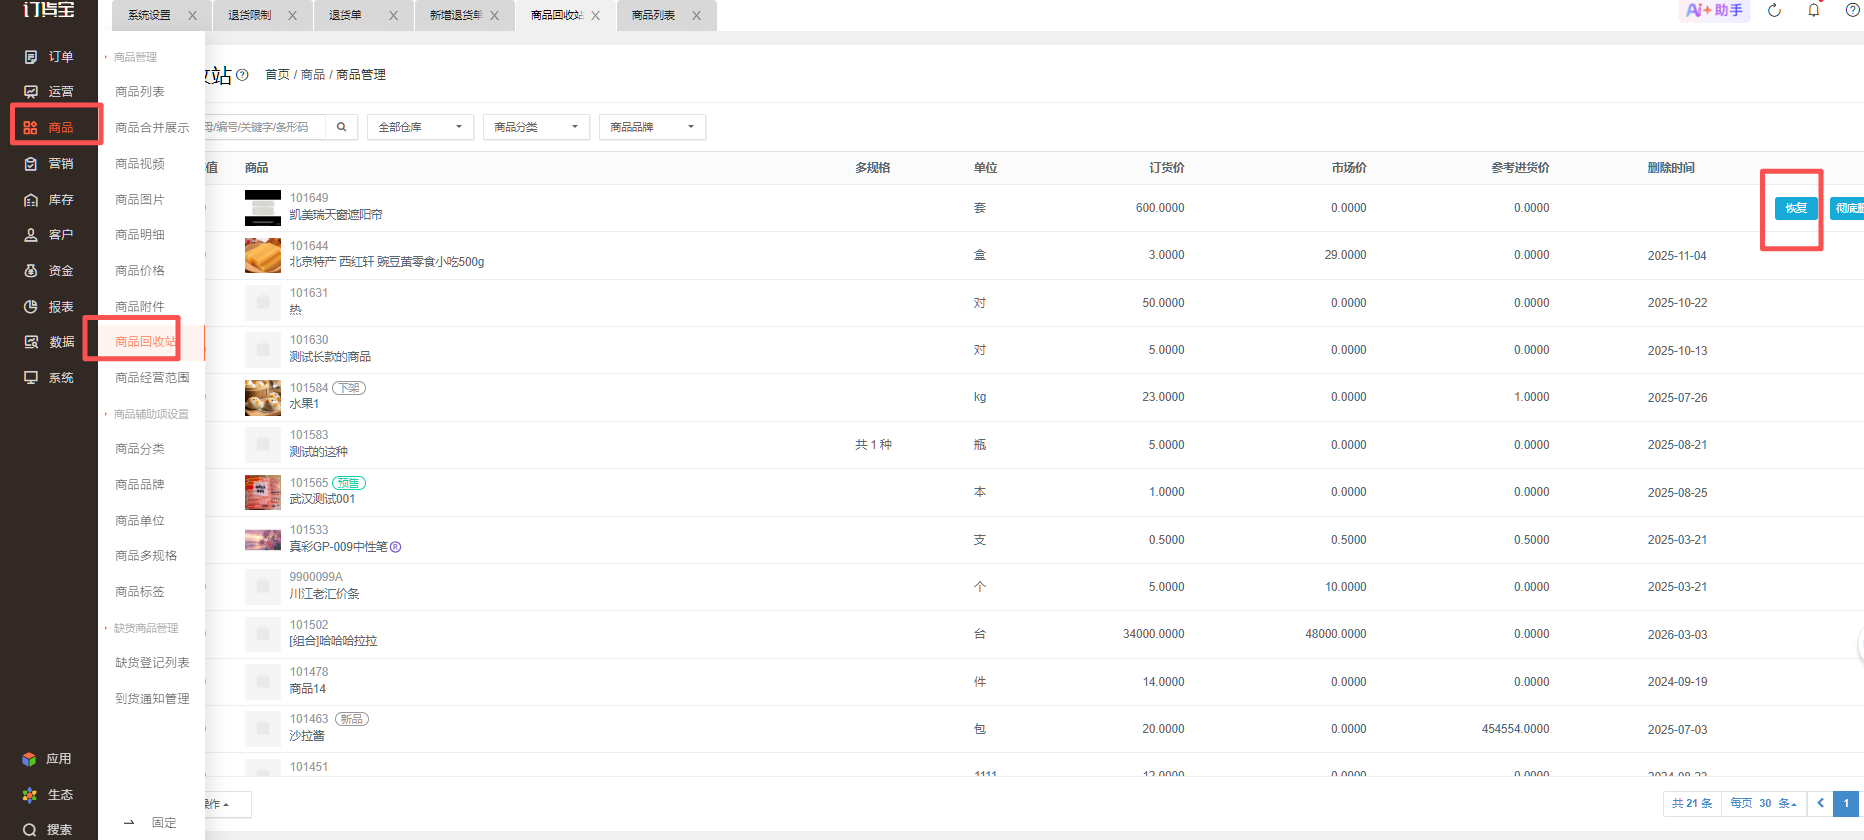
Task: Click the refresh icon at top right
Action: point(1775,10)
